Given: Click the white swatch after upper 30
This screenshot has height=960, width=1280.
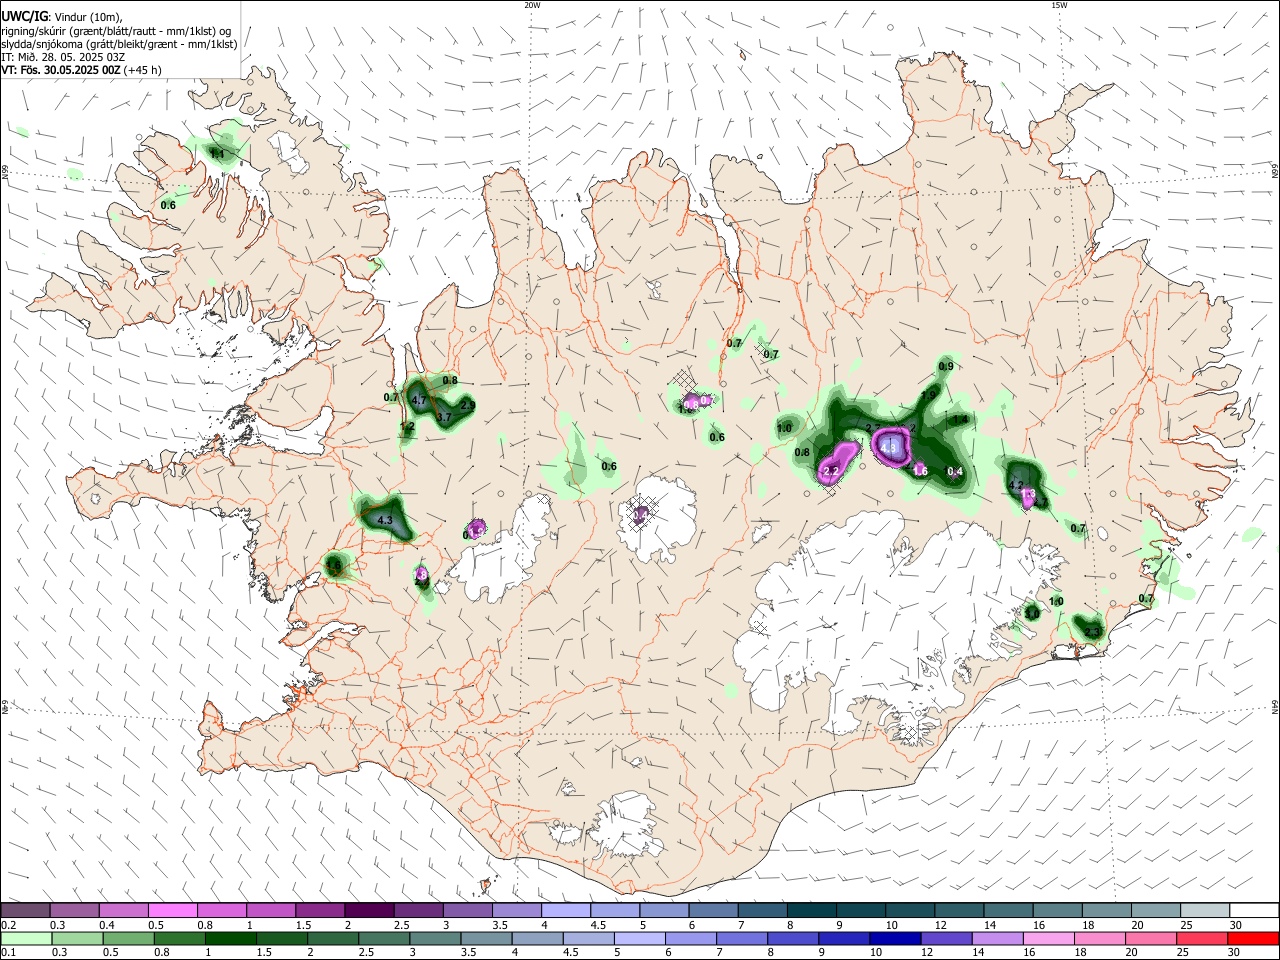Looking at the screenshot, I should pos(1253,910).
